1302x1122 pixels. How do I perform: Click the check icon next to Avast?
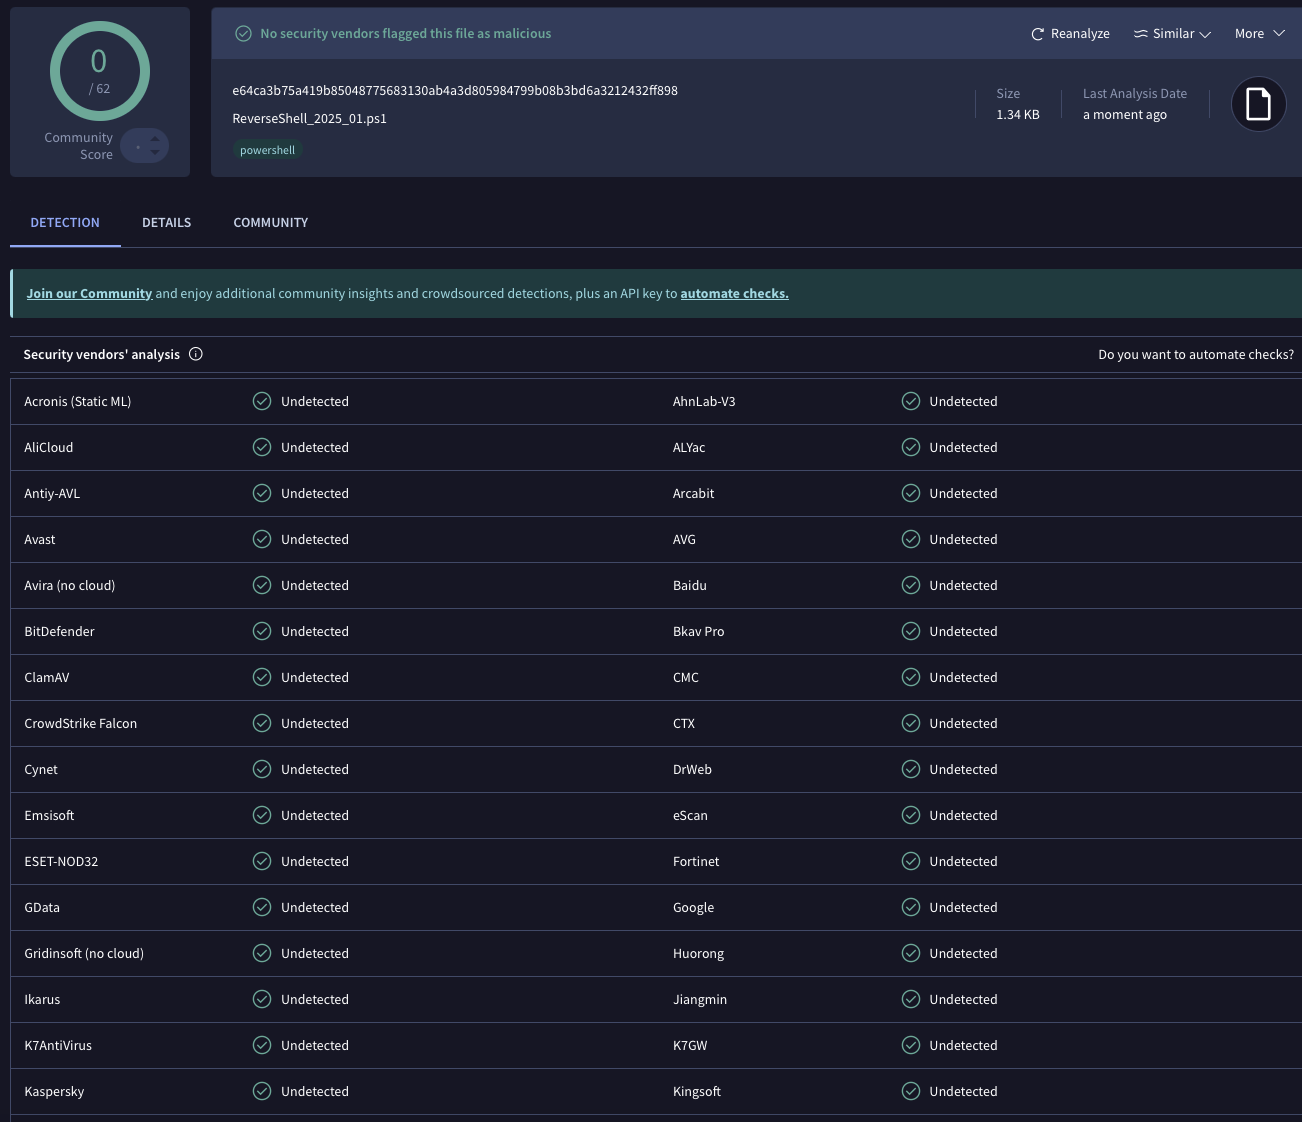click(262, 539)
